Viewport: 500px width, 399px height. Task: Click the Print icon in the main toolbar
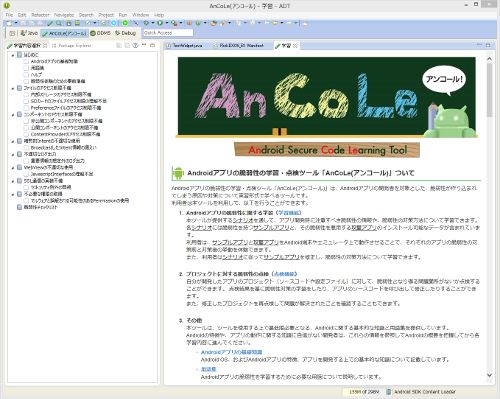point(40,23)
